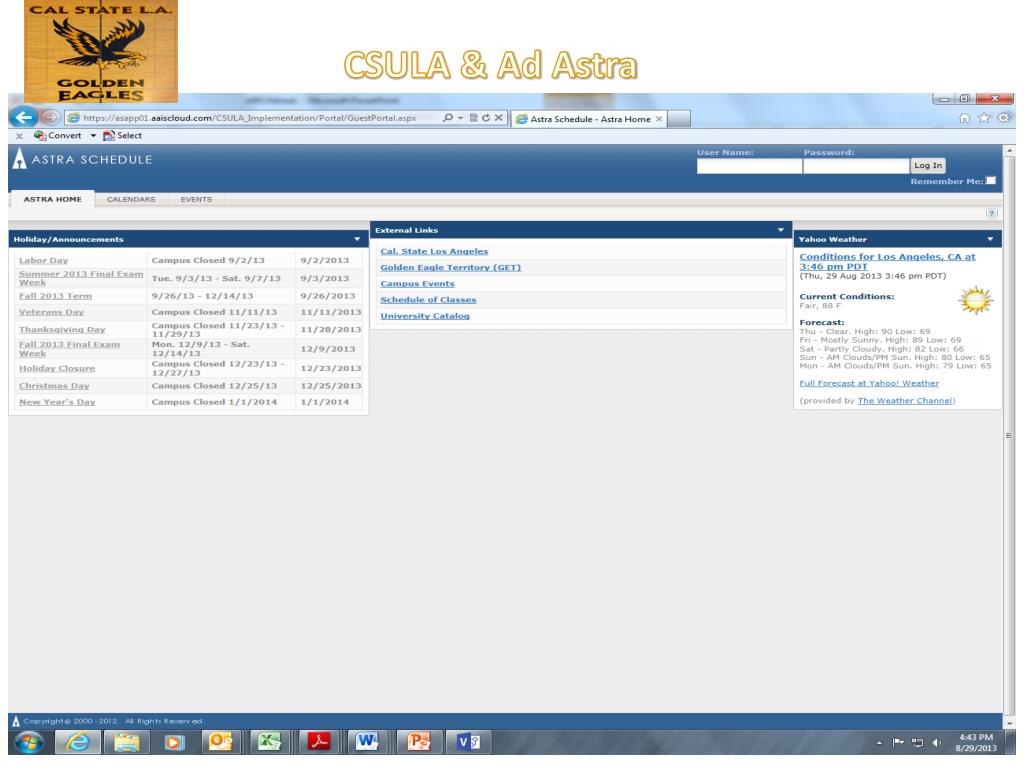The image size is (1024, 768).
Task: Click the browser Forward arrow button
Action: click(50, 118)
